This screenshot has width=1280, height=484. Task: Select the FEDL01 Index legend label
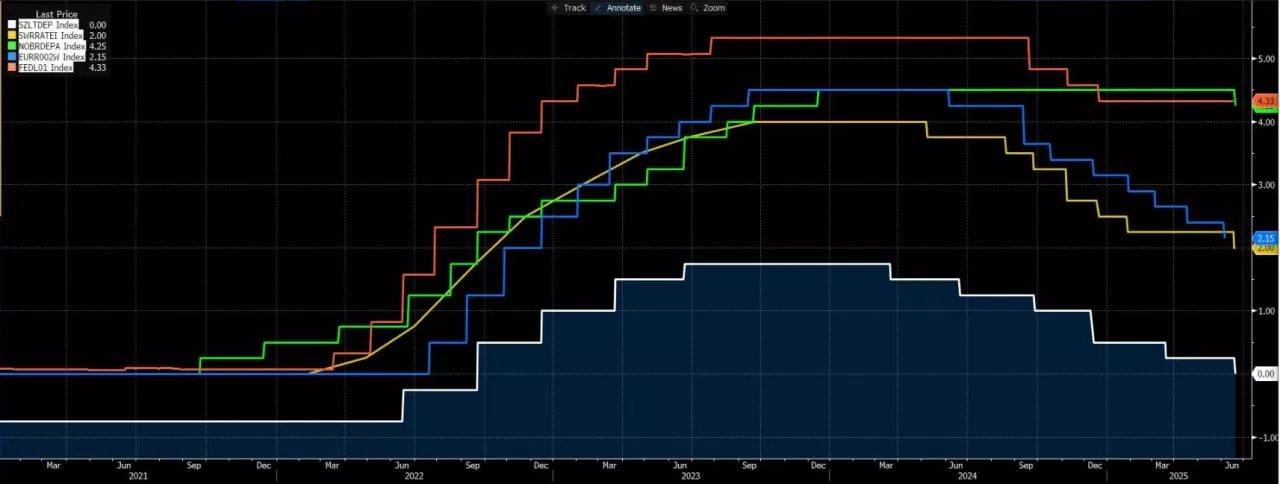[x=46, y=68]
